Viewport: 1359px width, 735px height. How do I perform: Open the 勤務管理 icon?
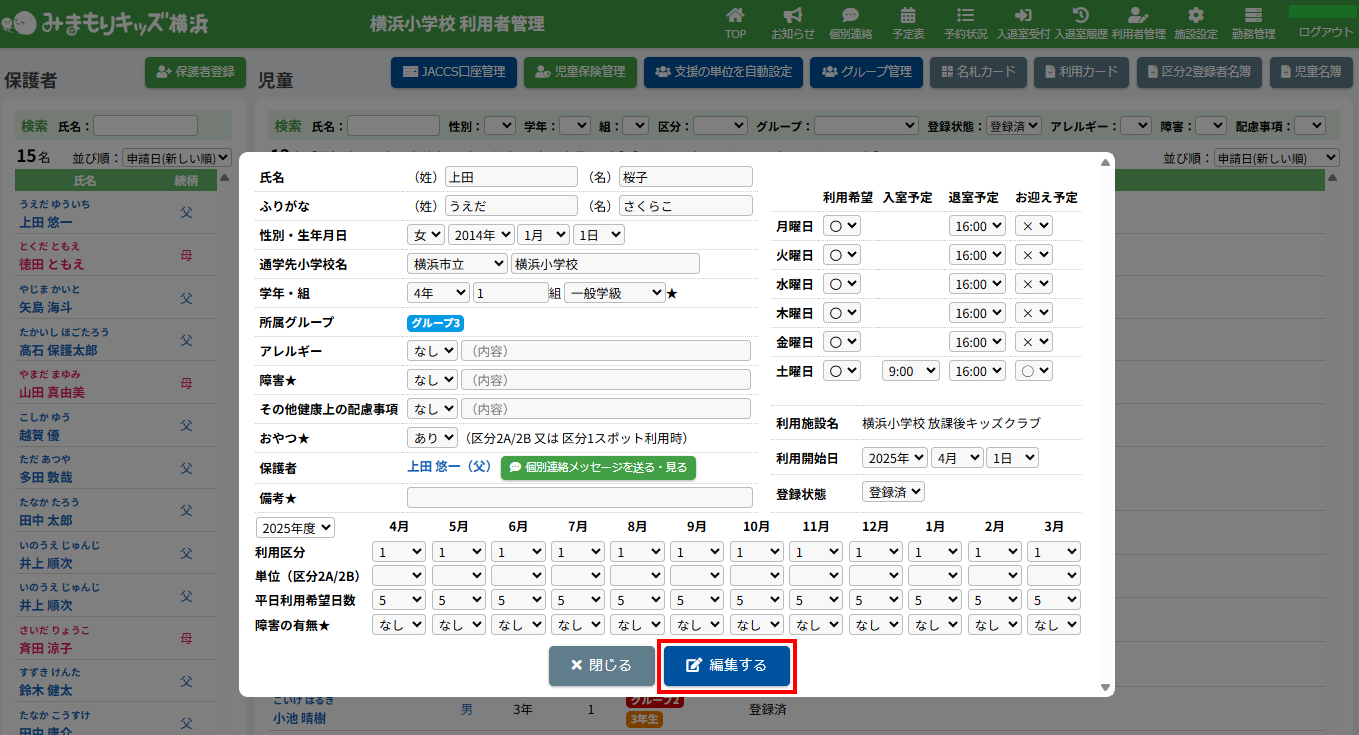click(1252, 17)
